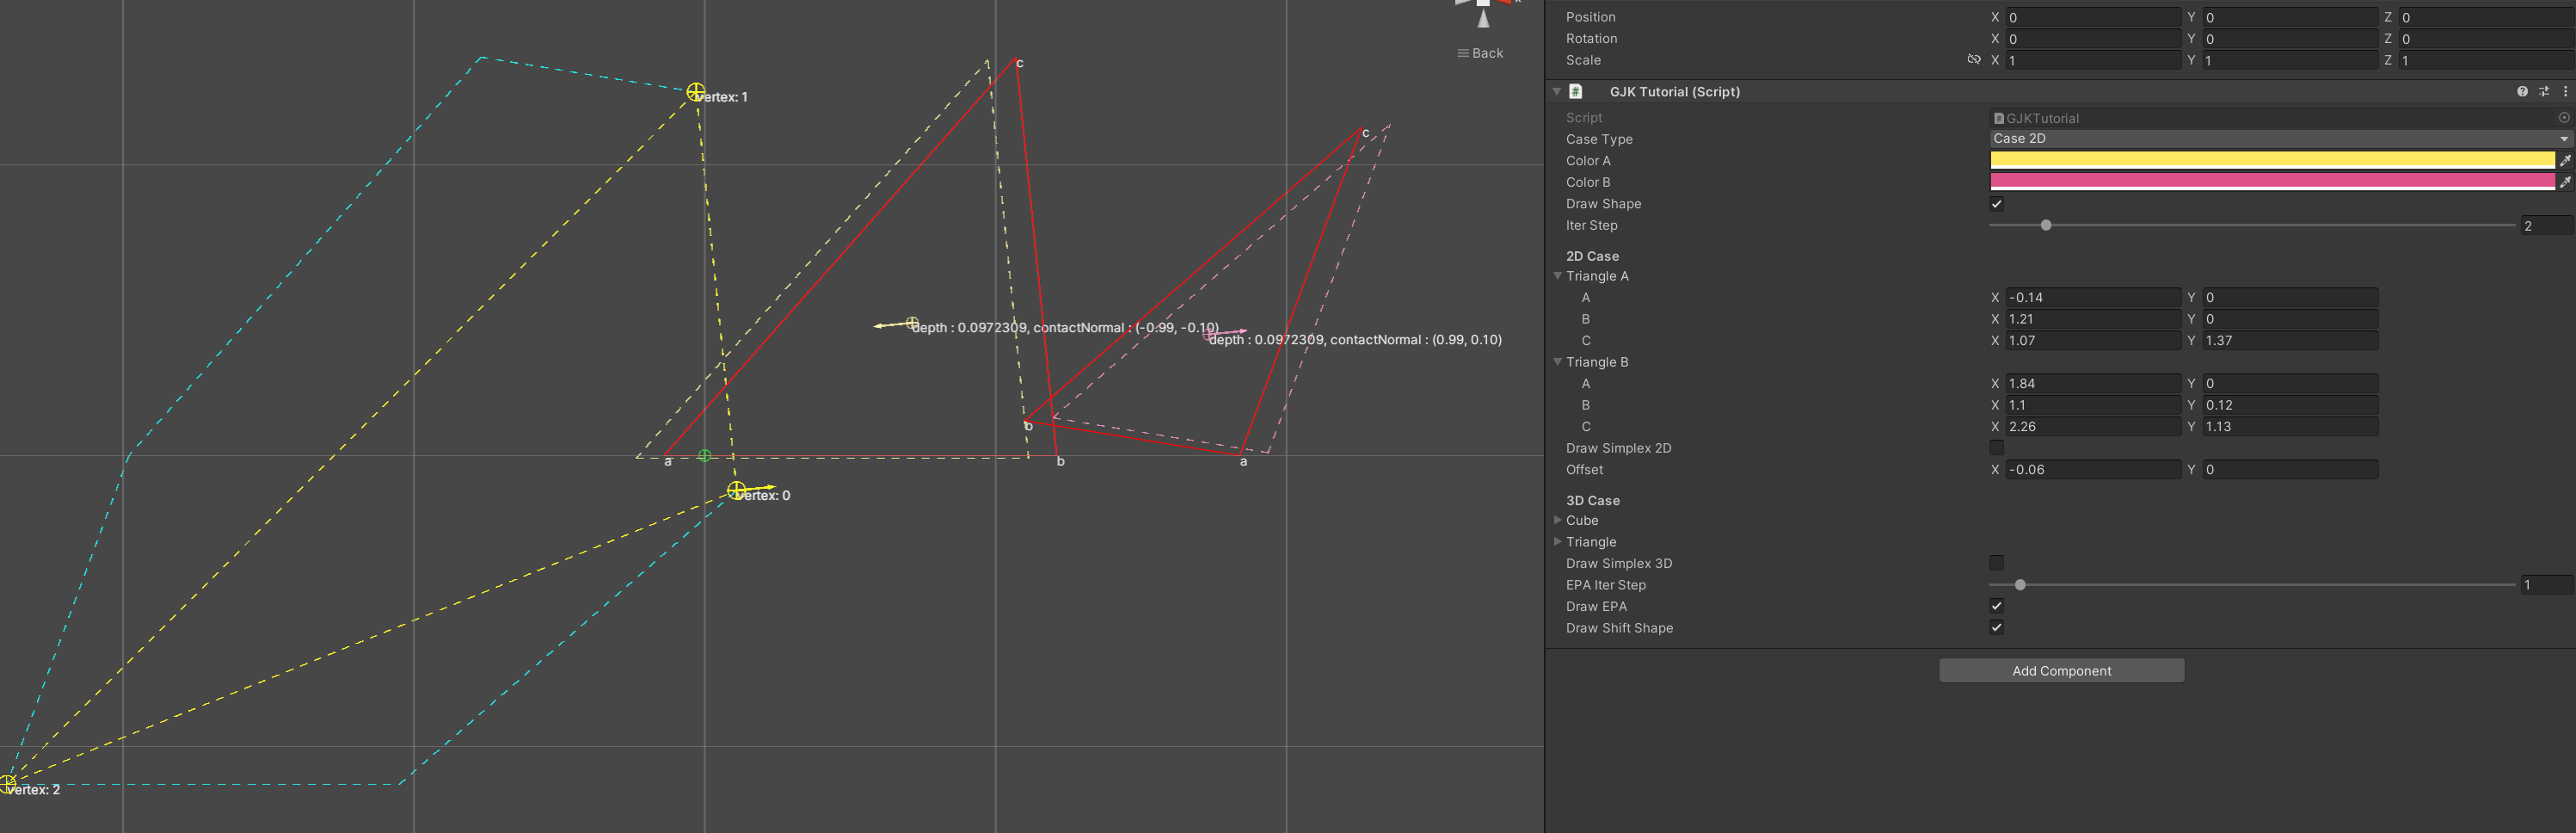Click the GJK Tutorial script icon

1575,91
